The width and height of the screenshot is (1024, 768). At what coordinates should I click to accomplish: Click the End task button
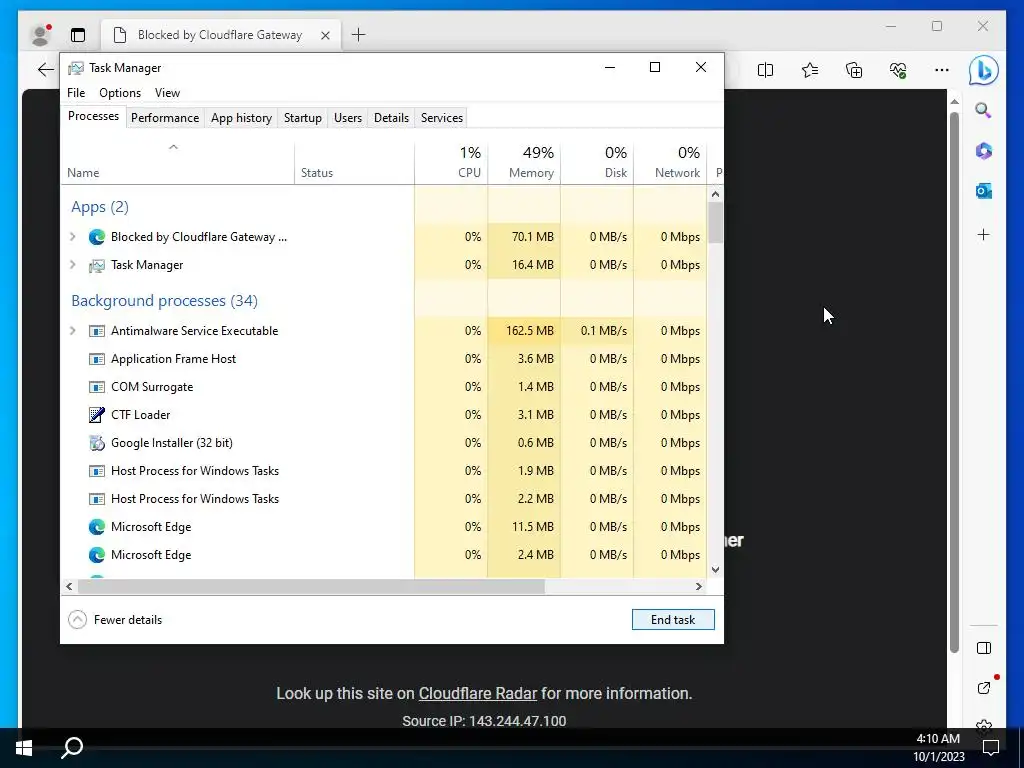click(x=673, y=620)
